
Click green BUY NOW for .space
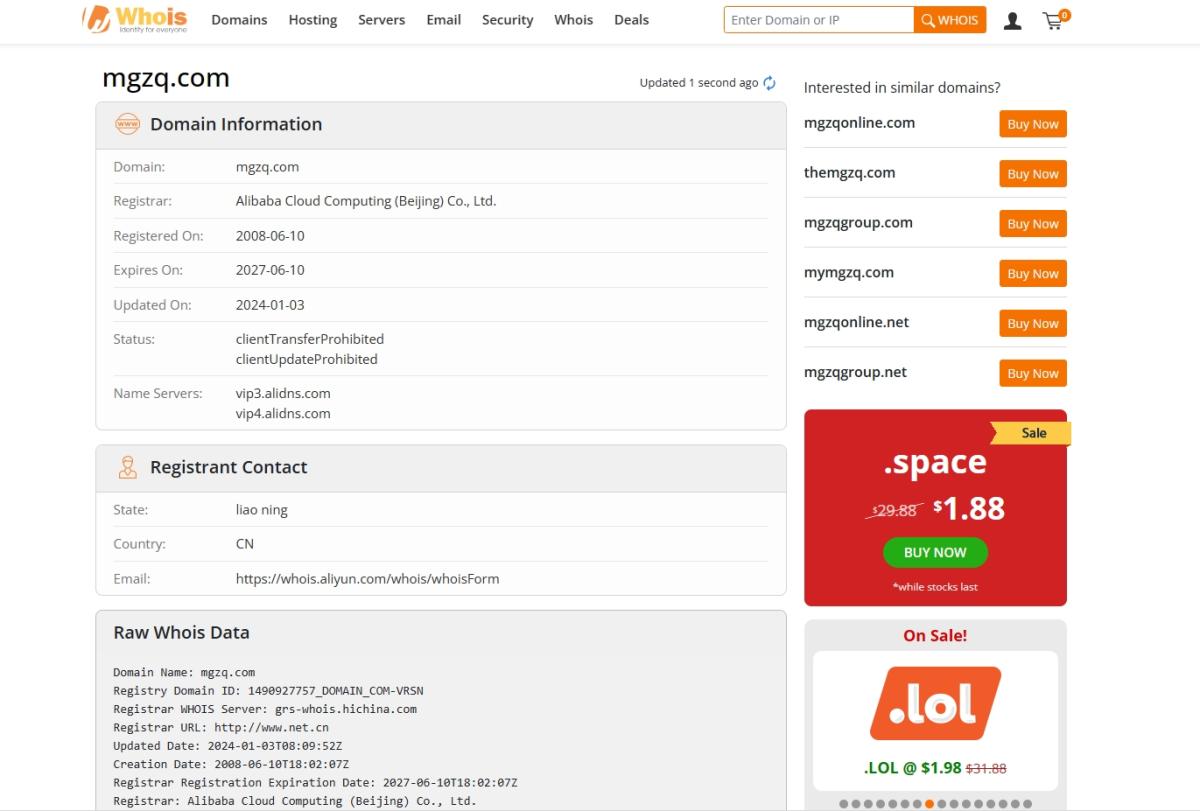pos(935,552)
